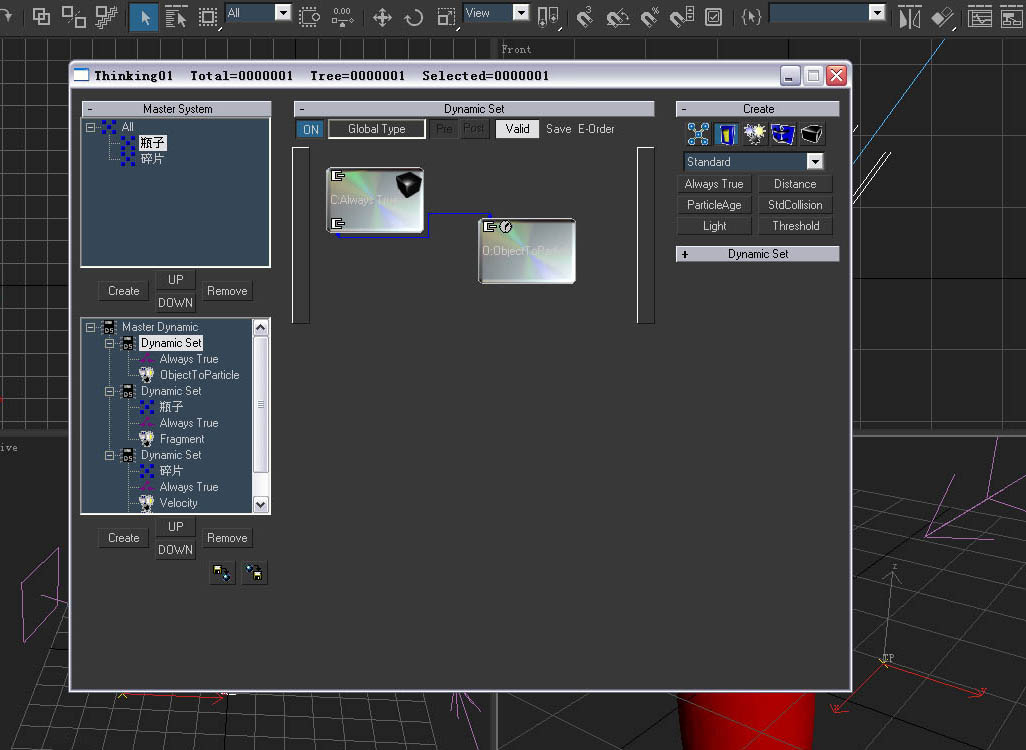Toggle the ON button in Dynamic Set

311,129
